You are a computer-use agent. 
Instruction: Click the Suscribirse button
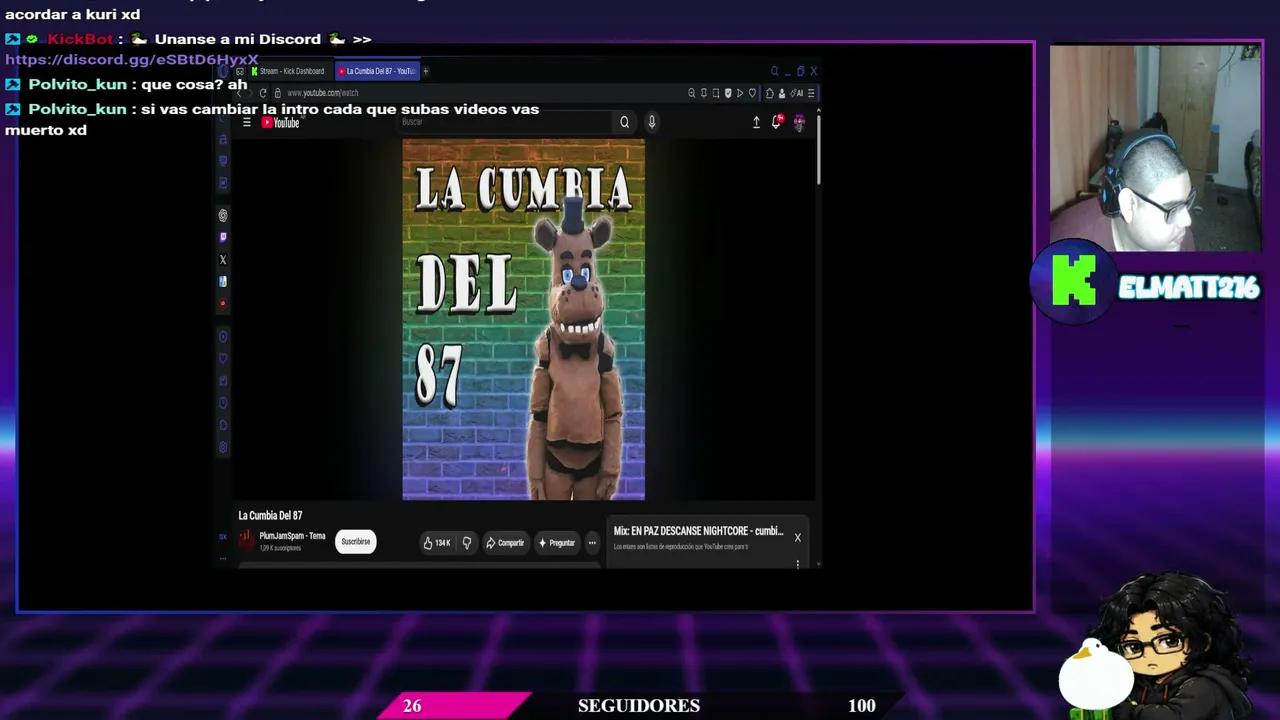(356, 542)
